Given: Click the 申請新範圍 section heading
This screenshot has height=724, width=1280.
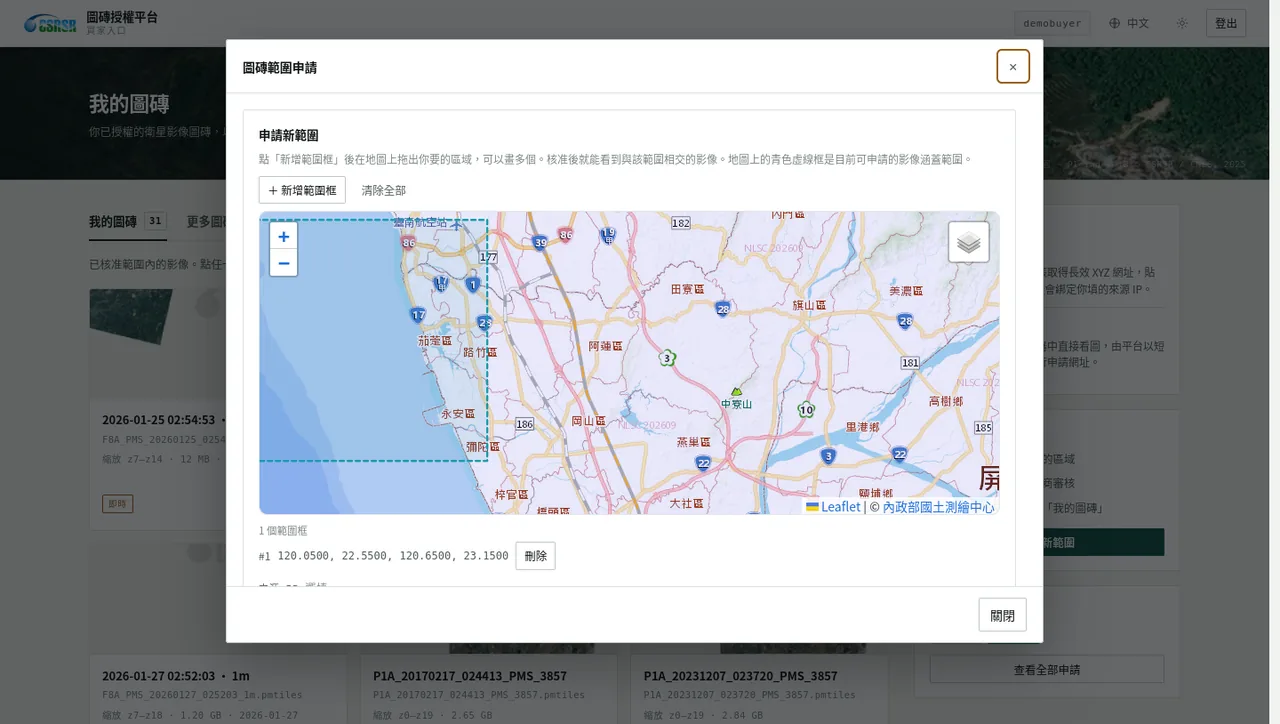Looking at the screenshot, I should [289, 135].
